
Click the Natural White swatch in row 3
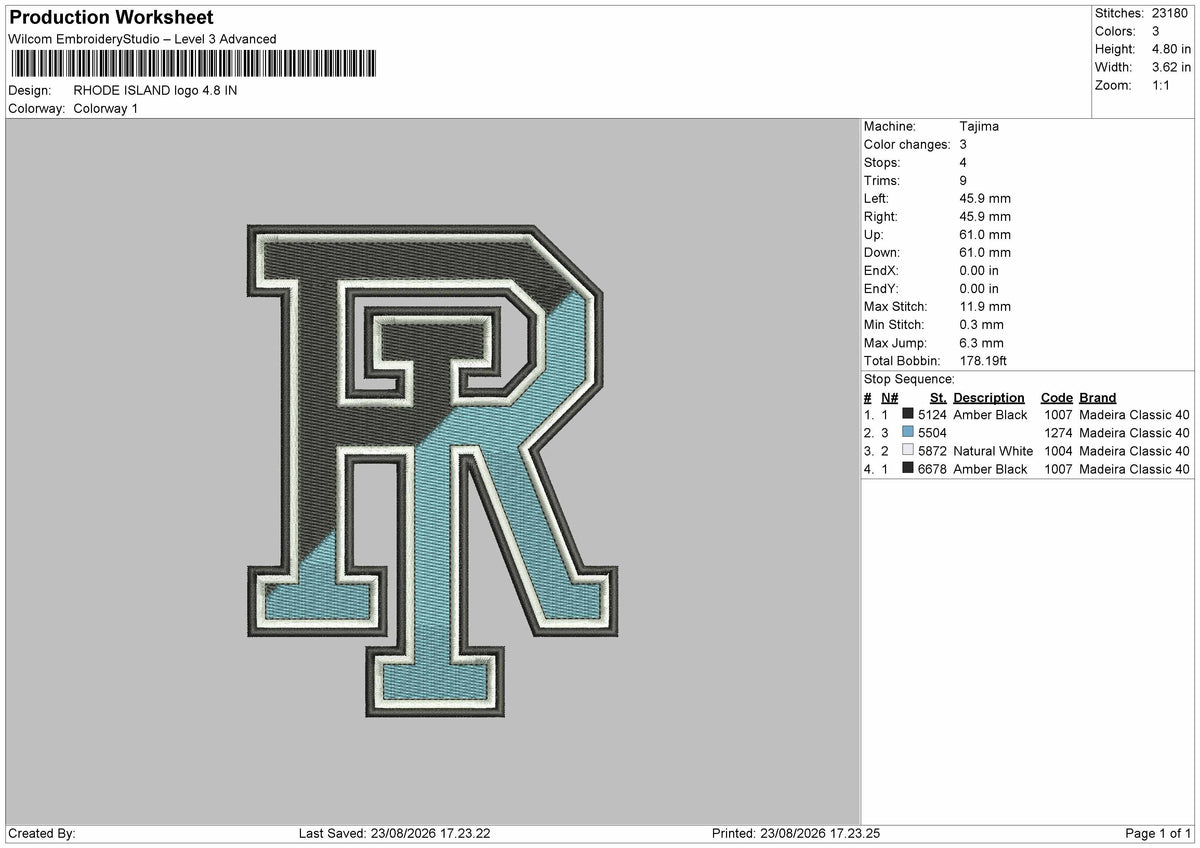point(908,450)
